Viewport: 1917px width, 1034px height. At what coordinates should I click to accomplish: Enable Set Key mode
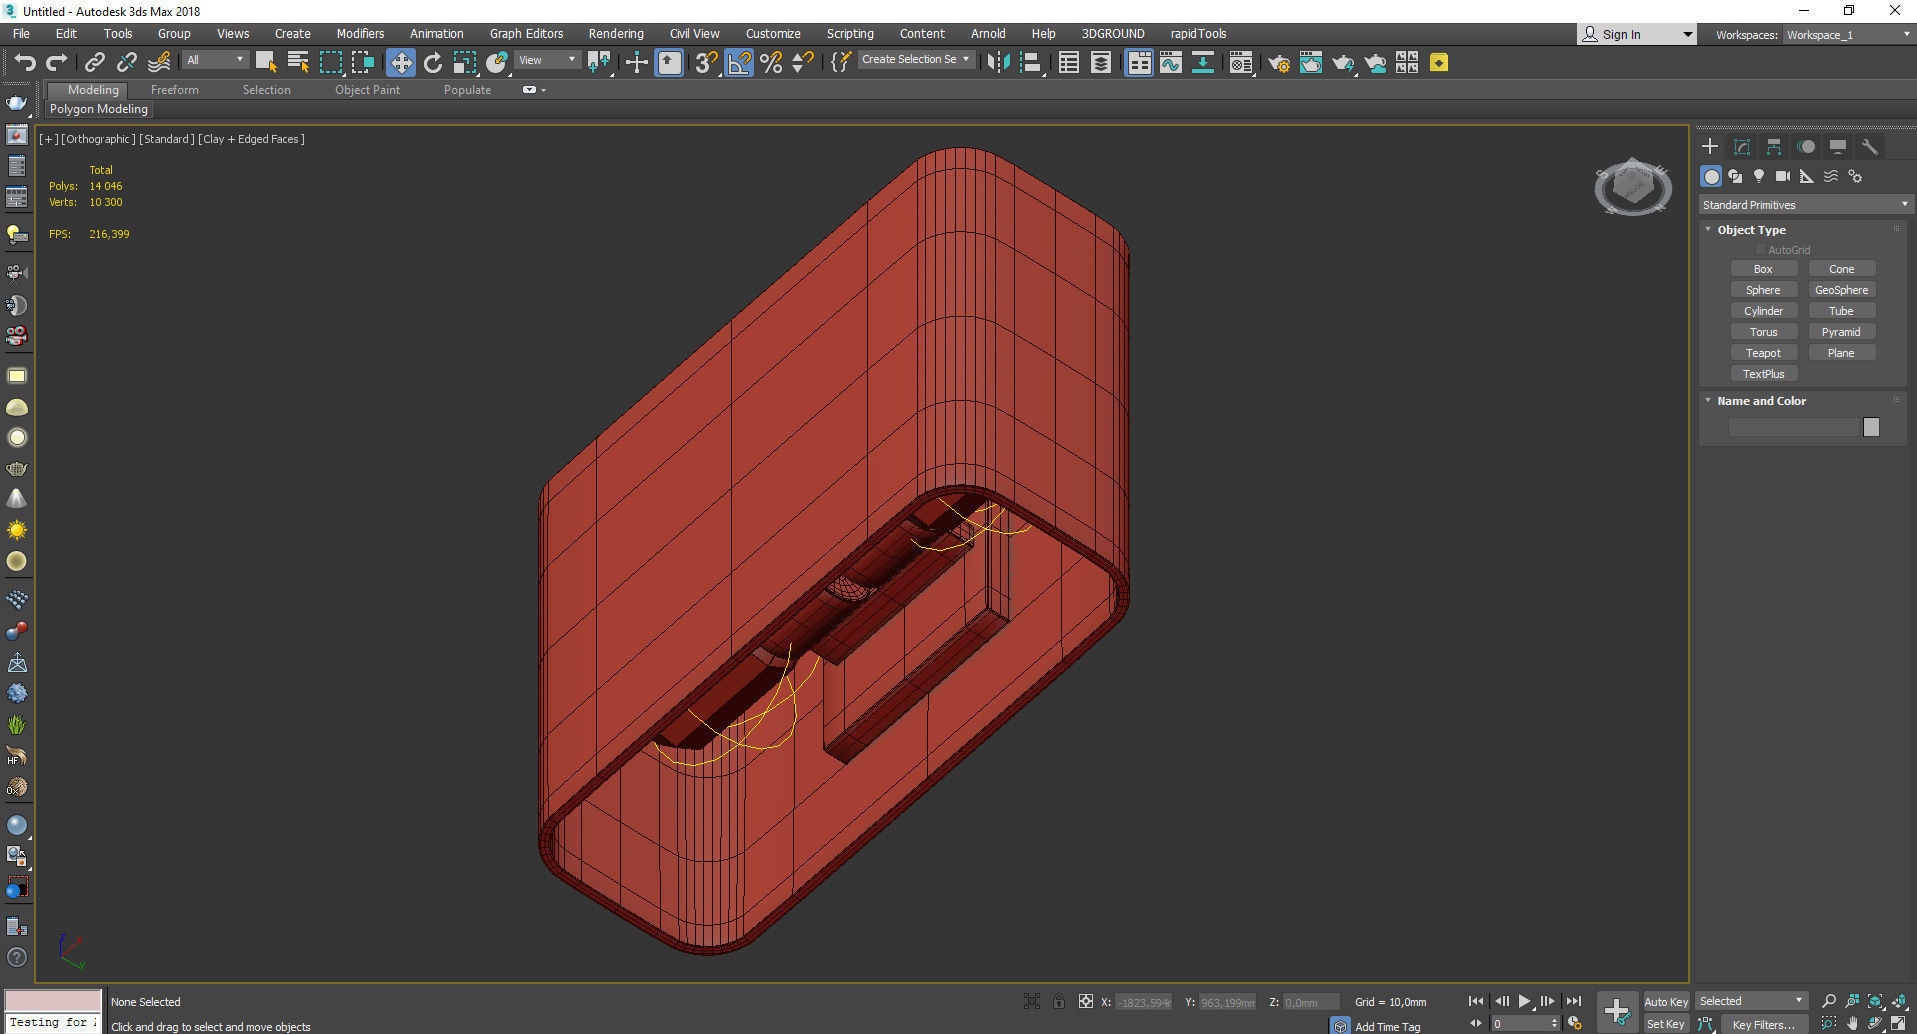pyautogui.click(x=1666, y=1024)
